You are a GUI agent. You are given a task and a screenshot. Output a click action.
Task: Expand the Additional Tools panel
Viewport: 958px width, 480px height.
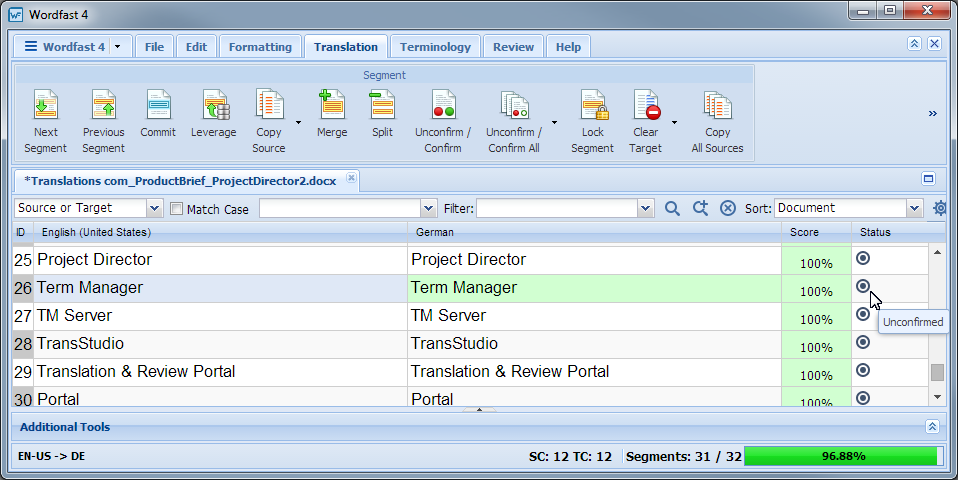point(932,426)
